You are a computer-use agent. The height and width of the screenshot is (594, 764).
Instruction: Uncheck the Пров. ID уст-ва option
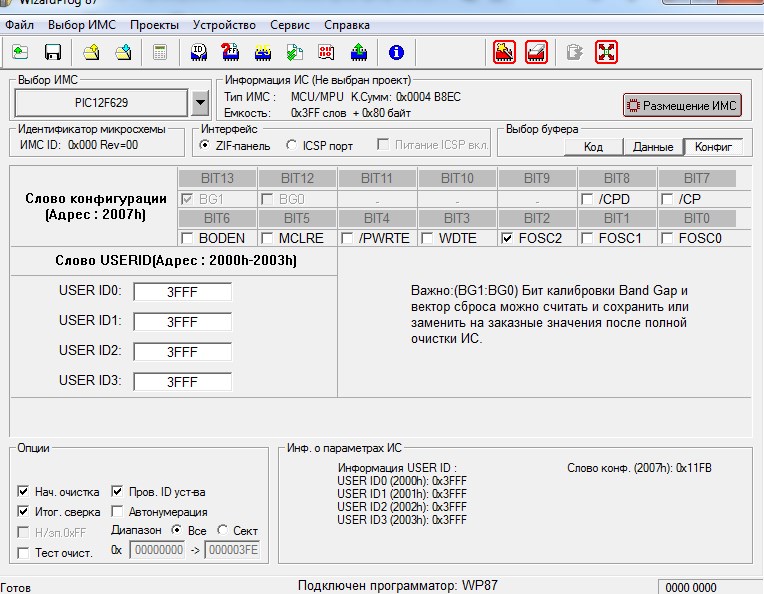click(117, 491)
